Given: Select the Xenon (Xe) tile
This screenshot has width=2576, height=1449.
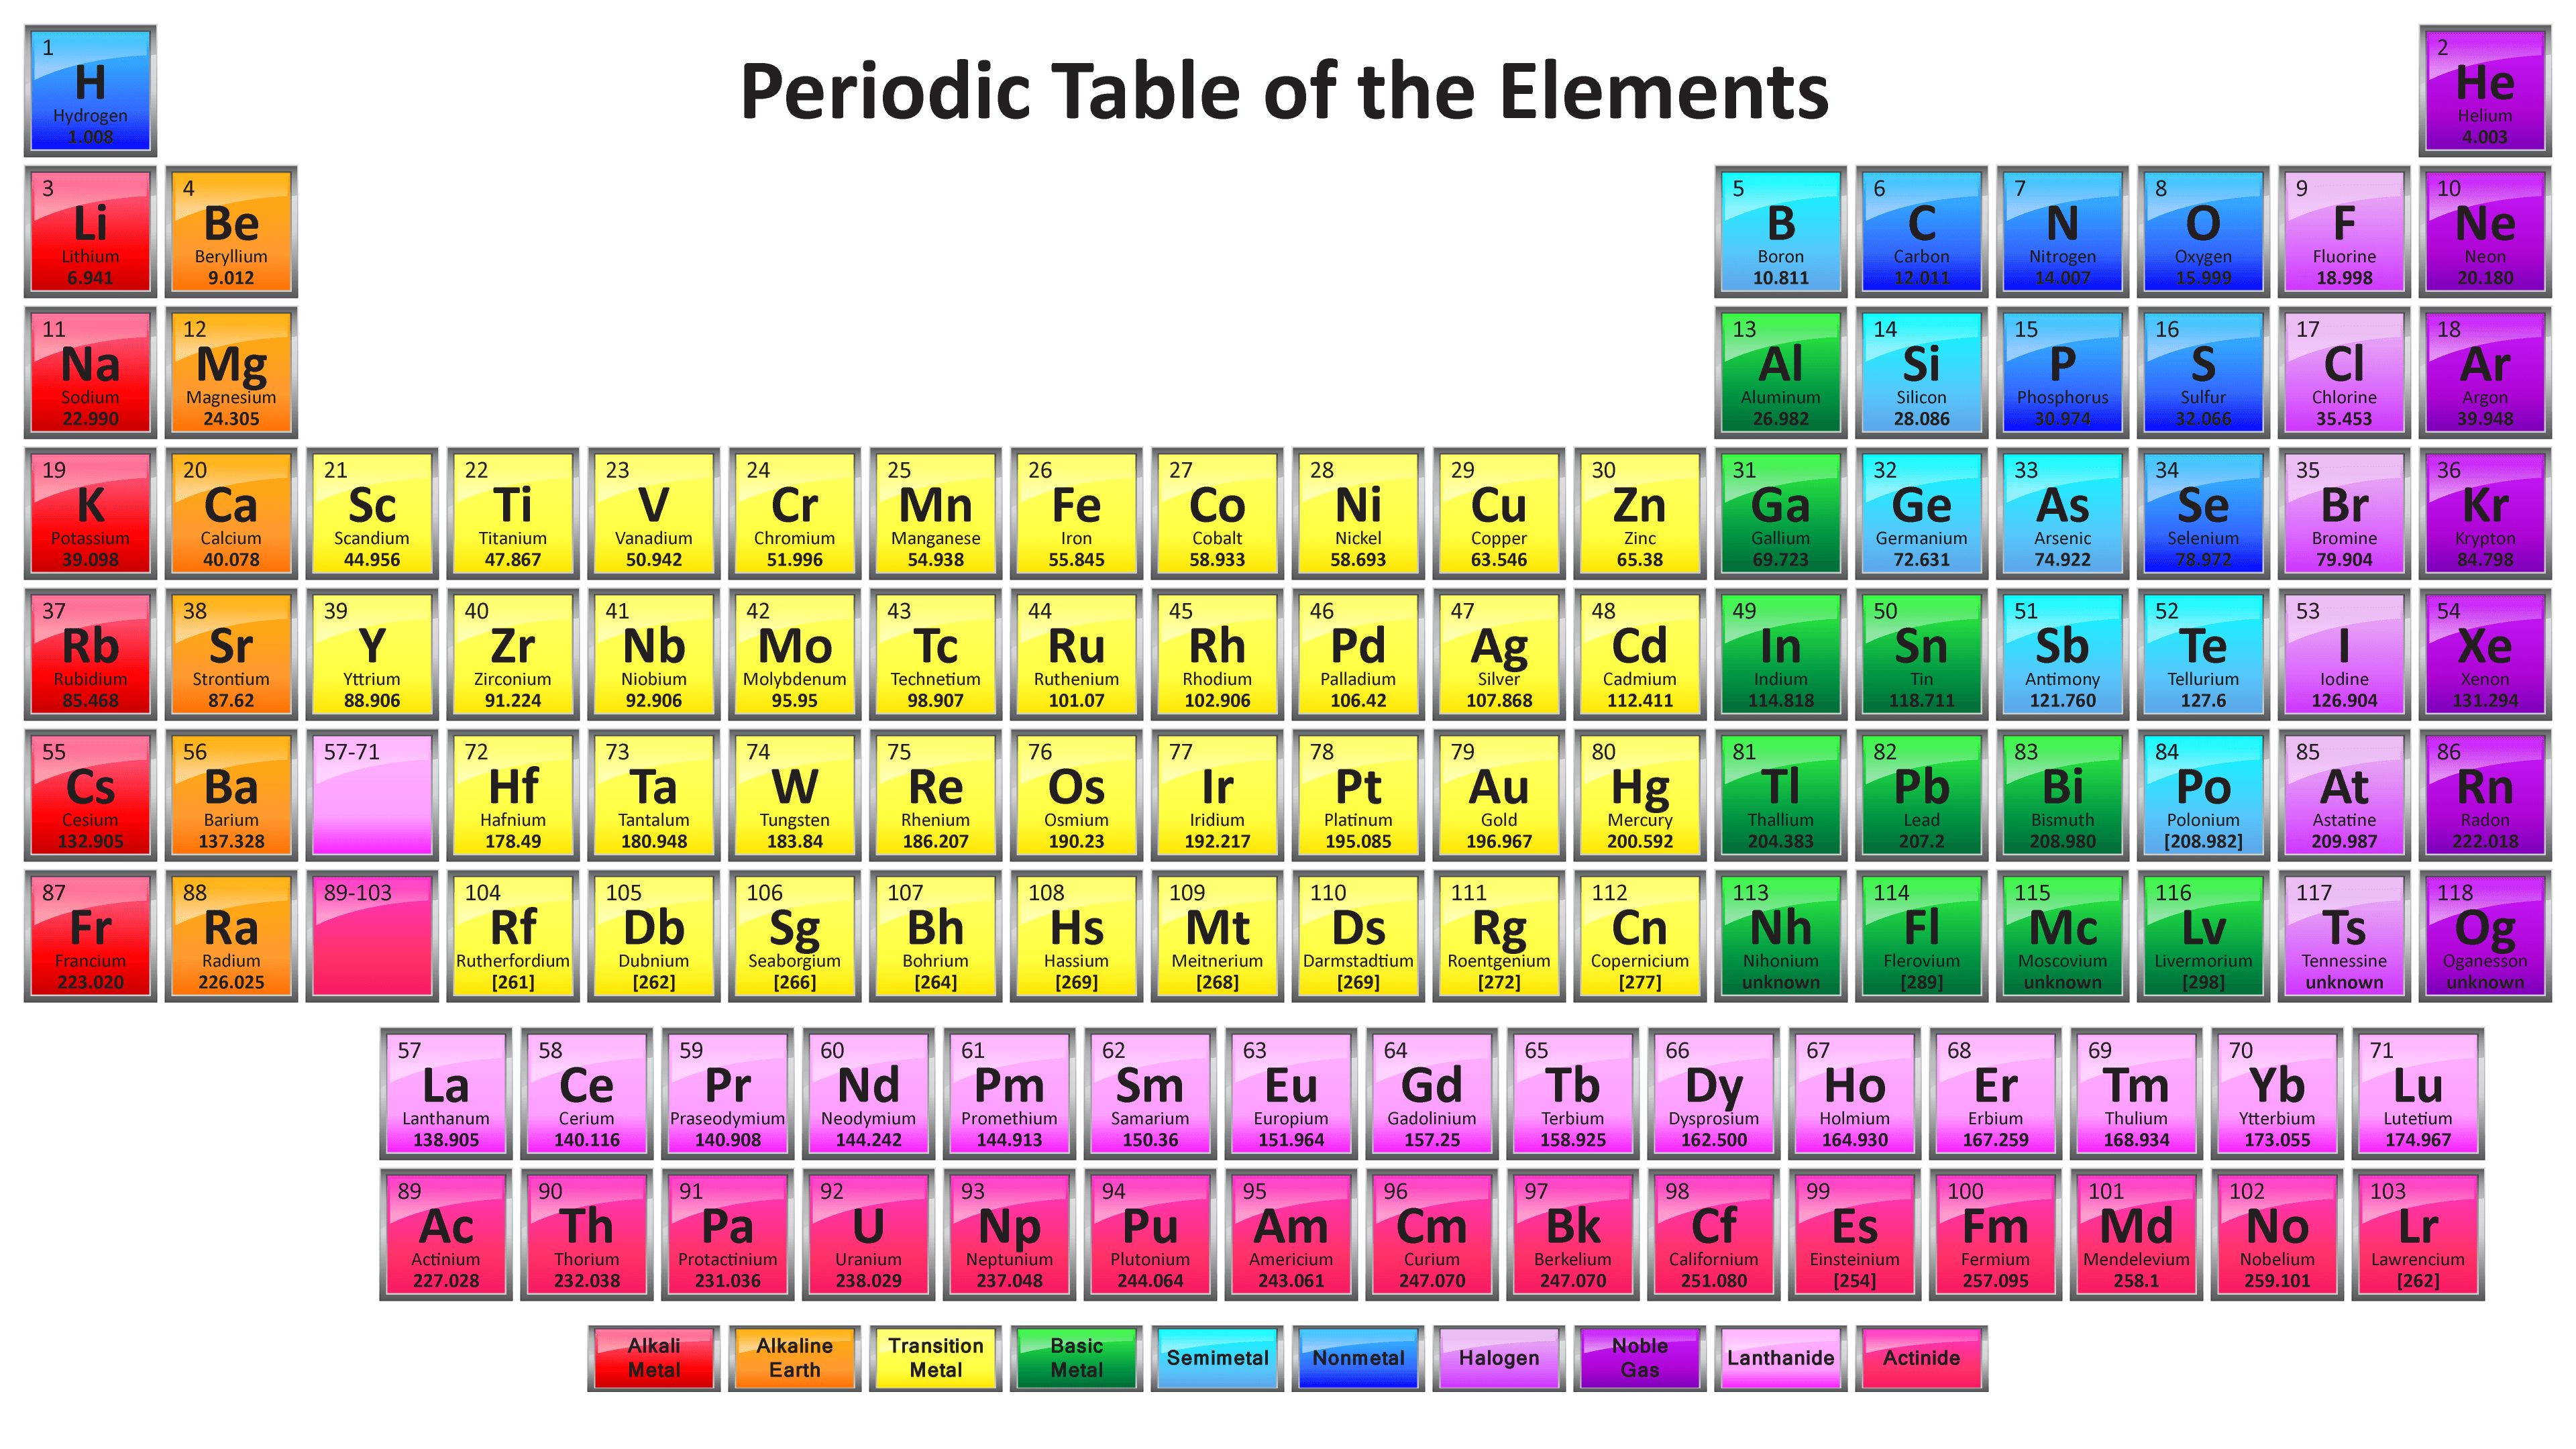Looking at the screenshot, I should (x=2485, y=655).
